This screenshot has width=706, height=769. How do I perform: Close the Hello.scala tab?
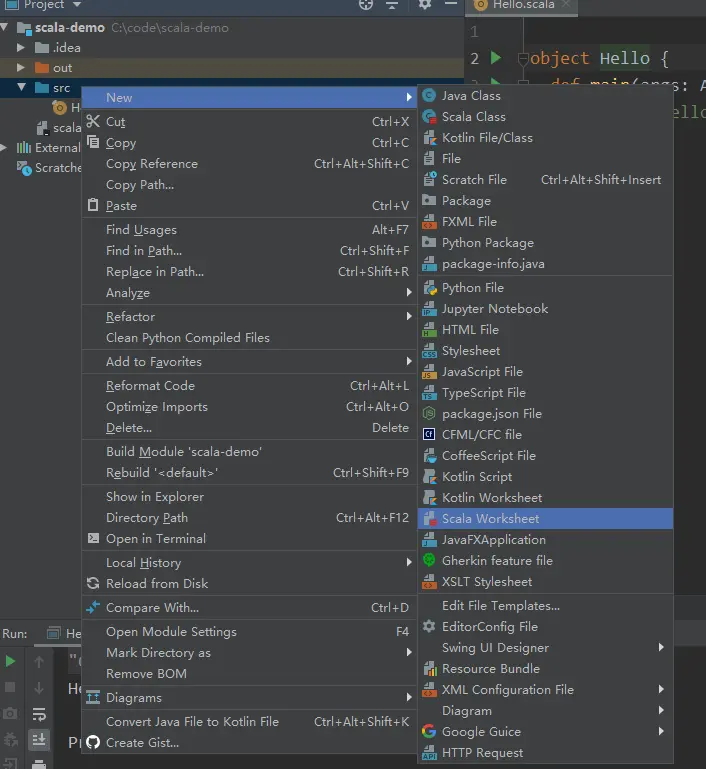pos(566,4)
